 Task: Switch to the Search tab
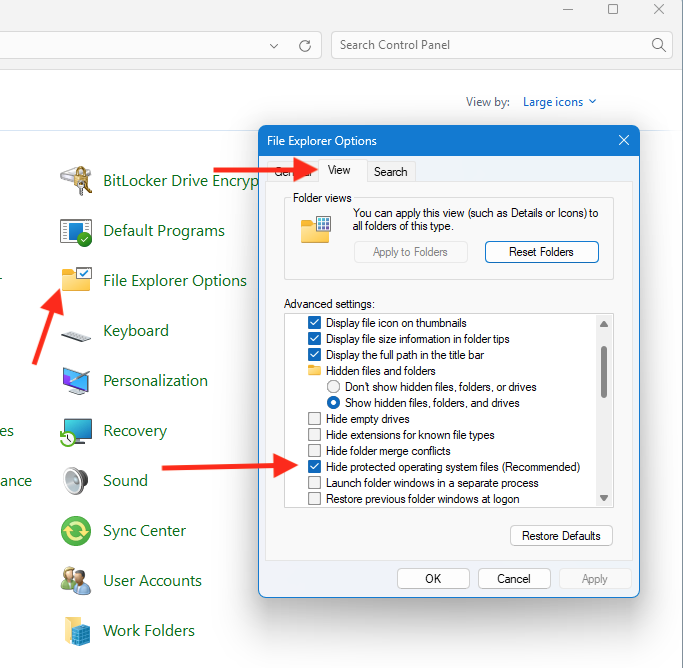click(390, 172)
